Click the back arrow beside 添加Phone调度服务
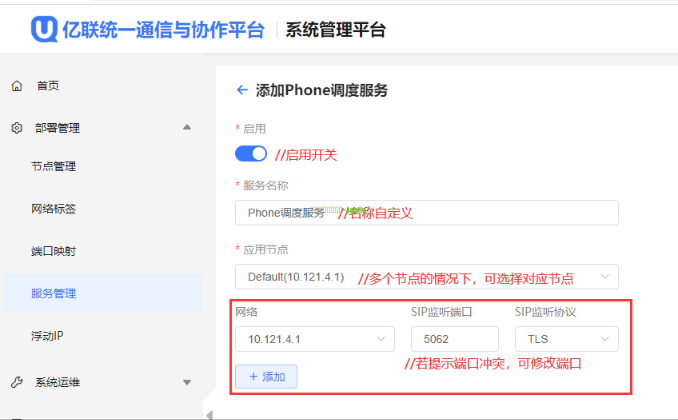 click(241, 90)
